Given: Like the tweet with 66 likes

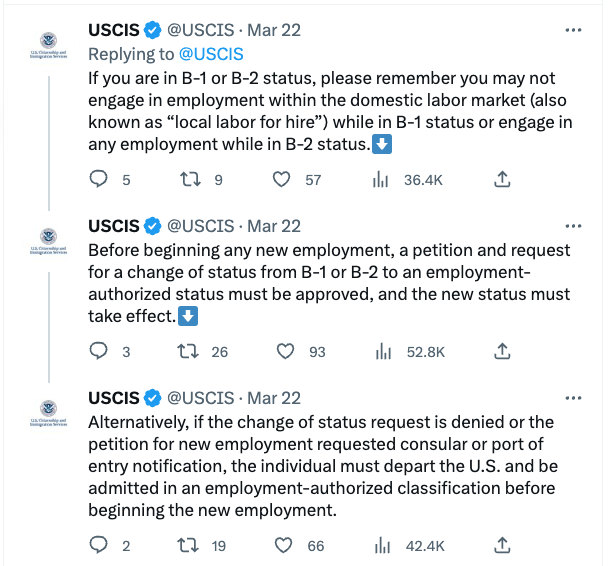Looking at the screenshot, I should (x=283, y=545).
